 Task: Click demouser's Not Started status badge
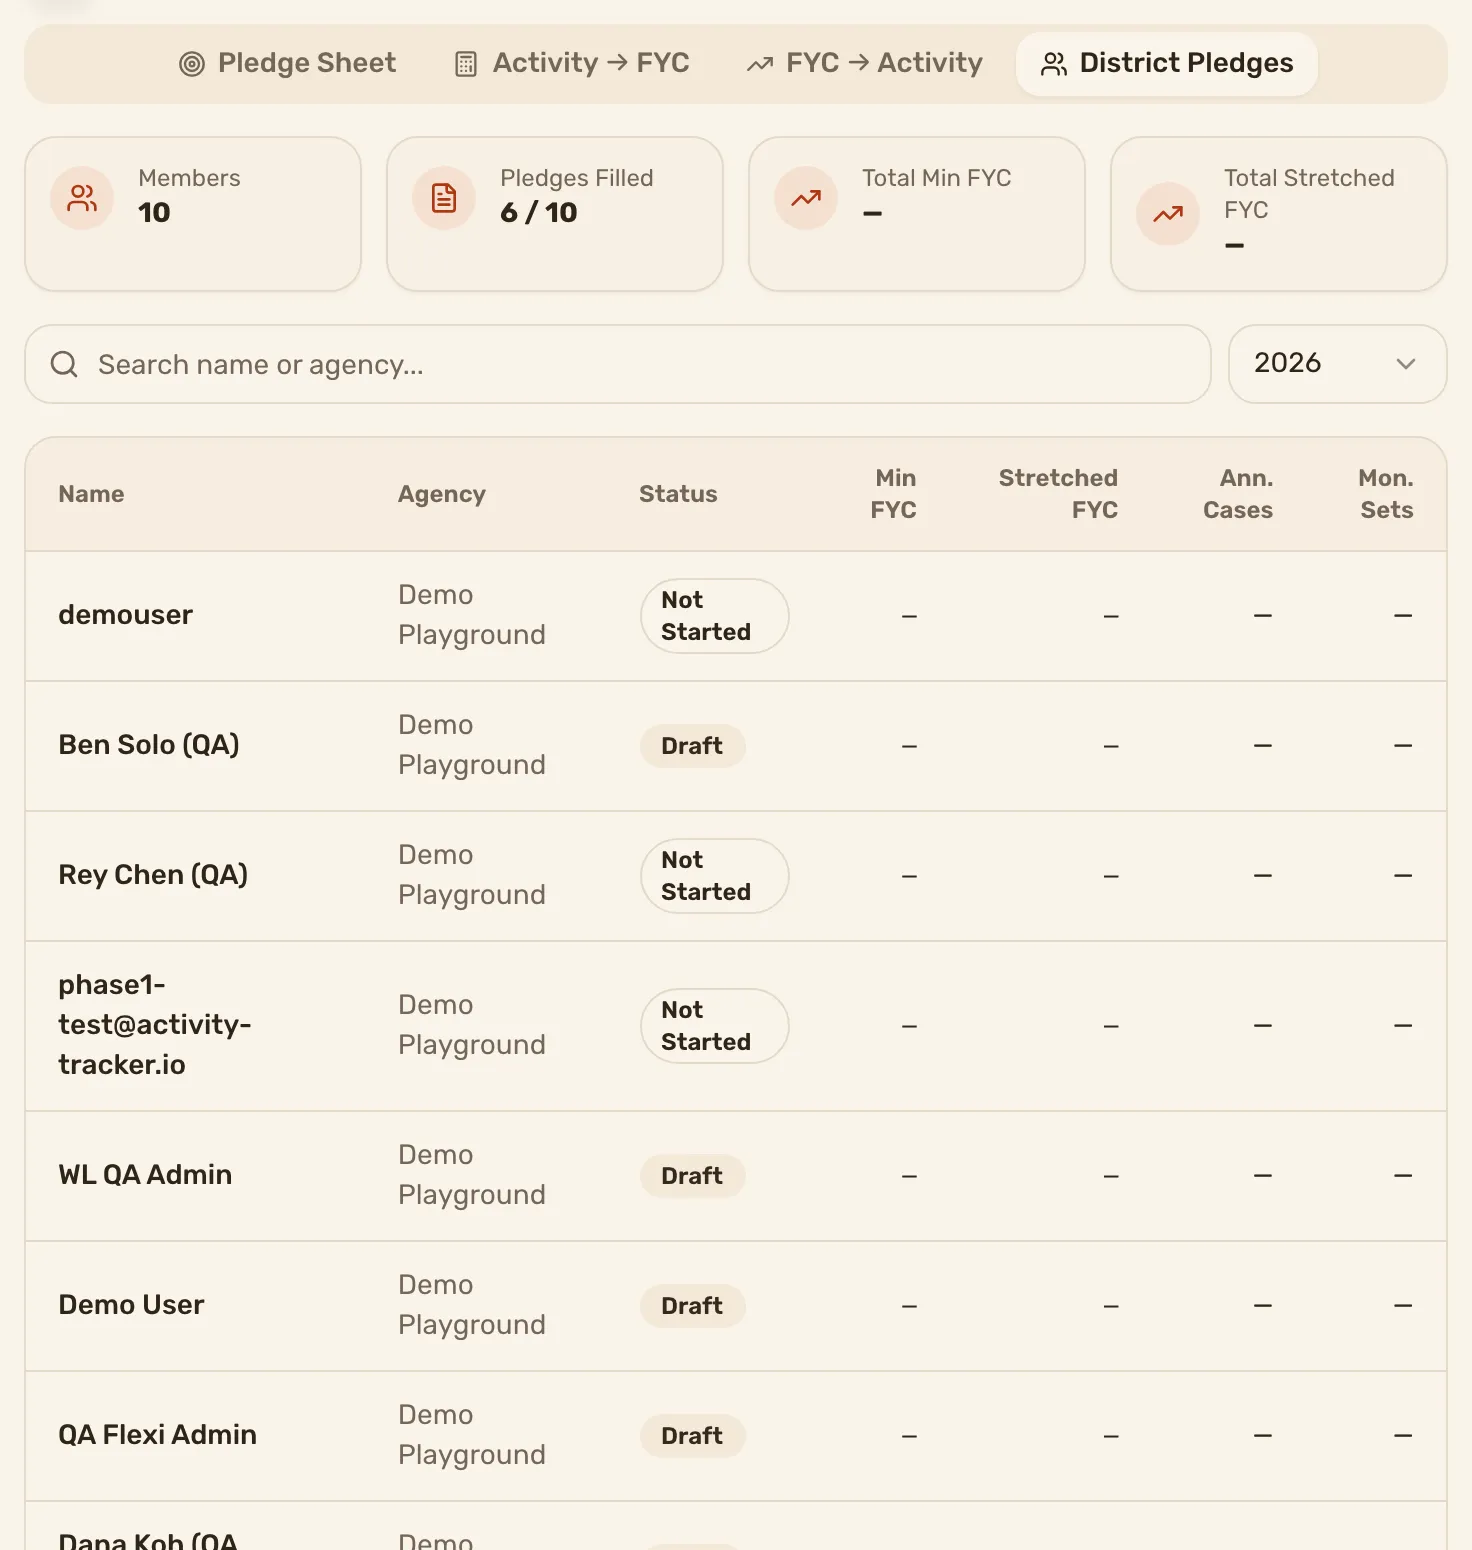[714, 616]
